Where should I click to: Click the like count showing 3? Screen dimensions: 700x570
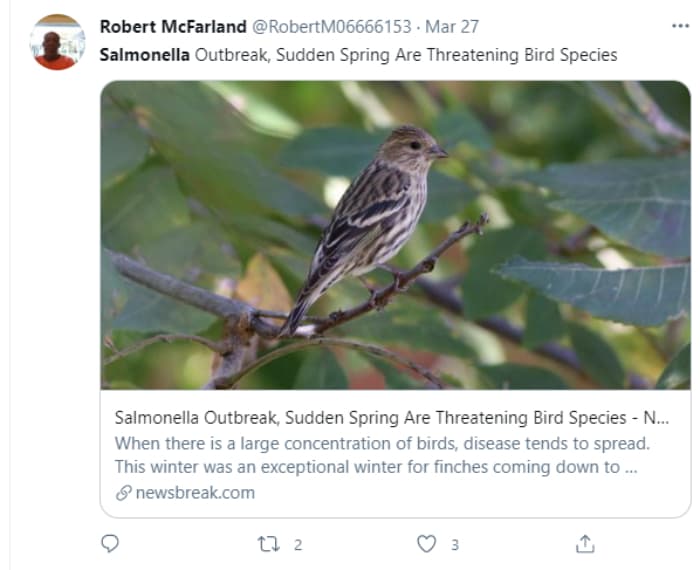coord(454,545)
